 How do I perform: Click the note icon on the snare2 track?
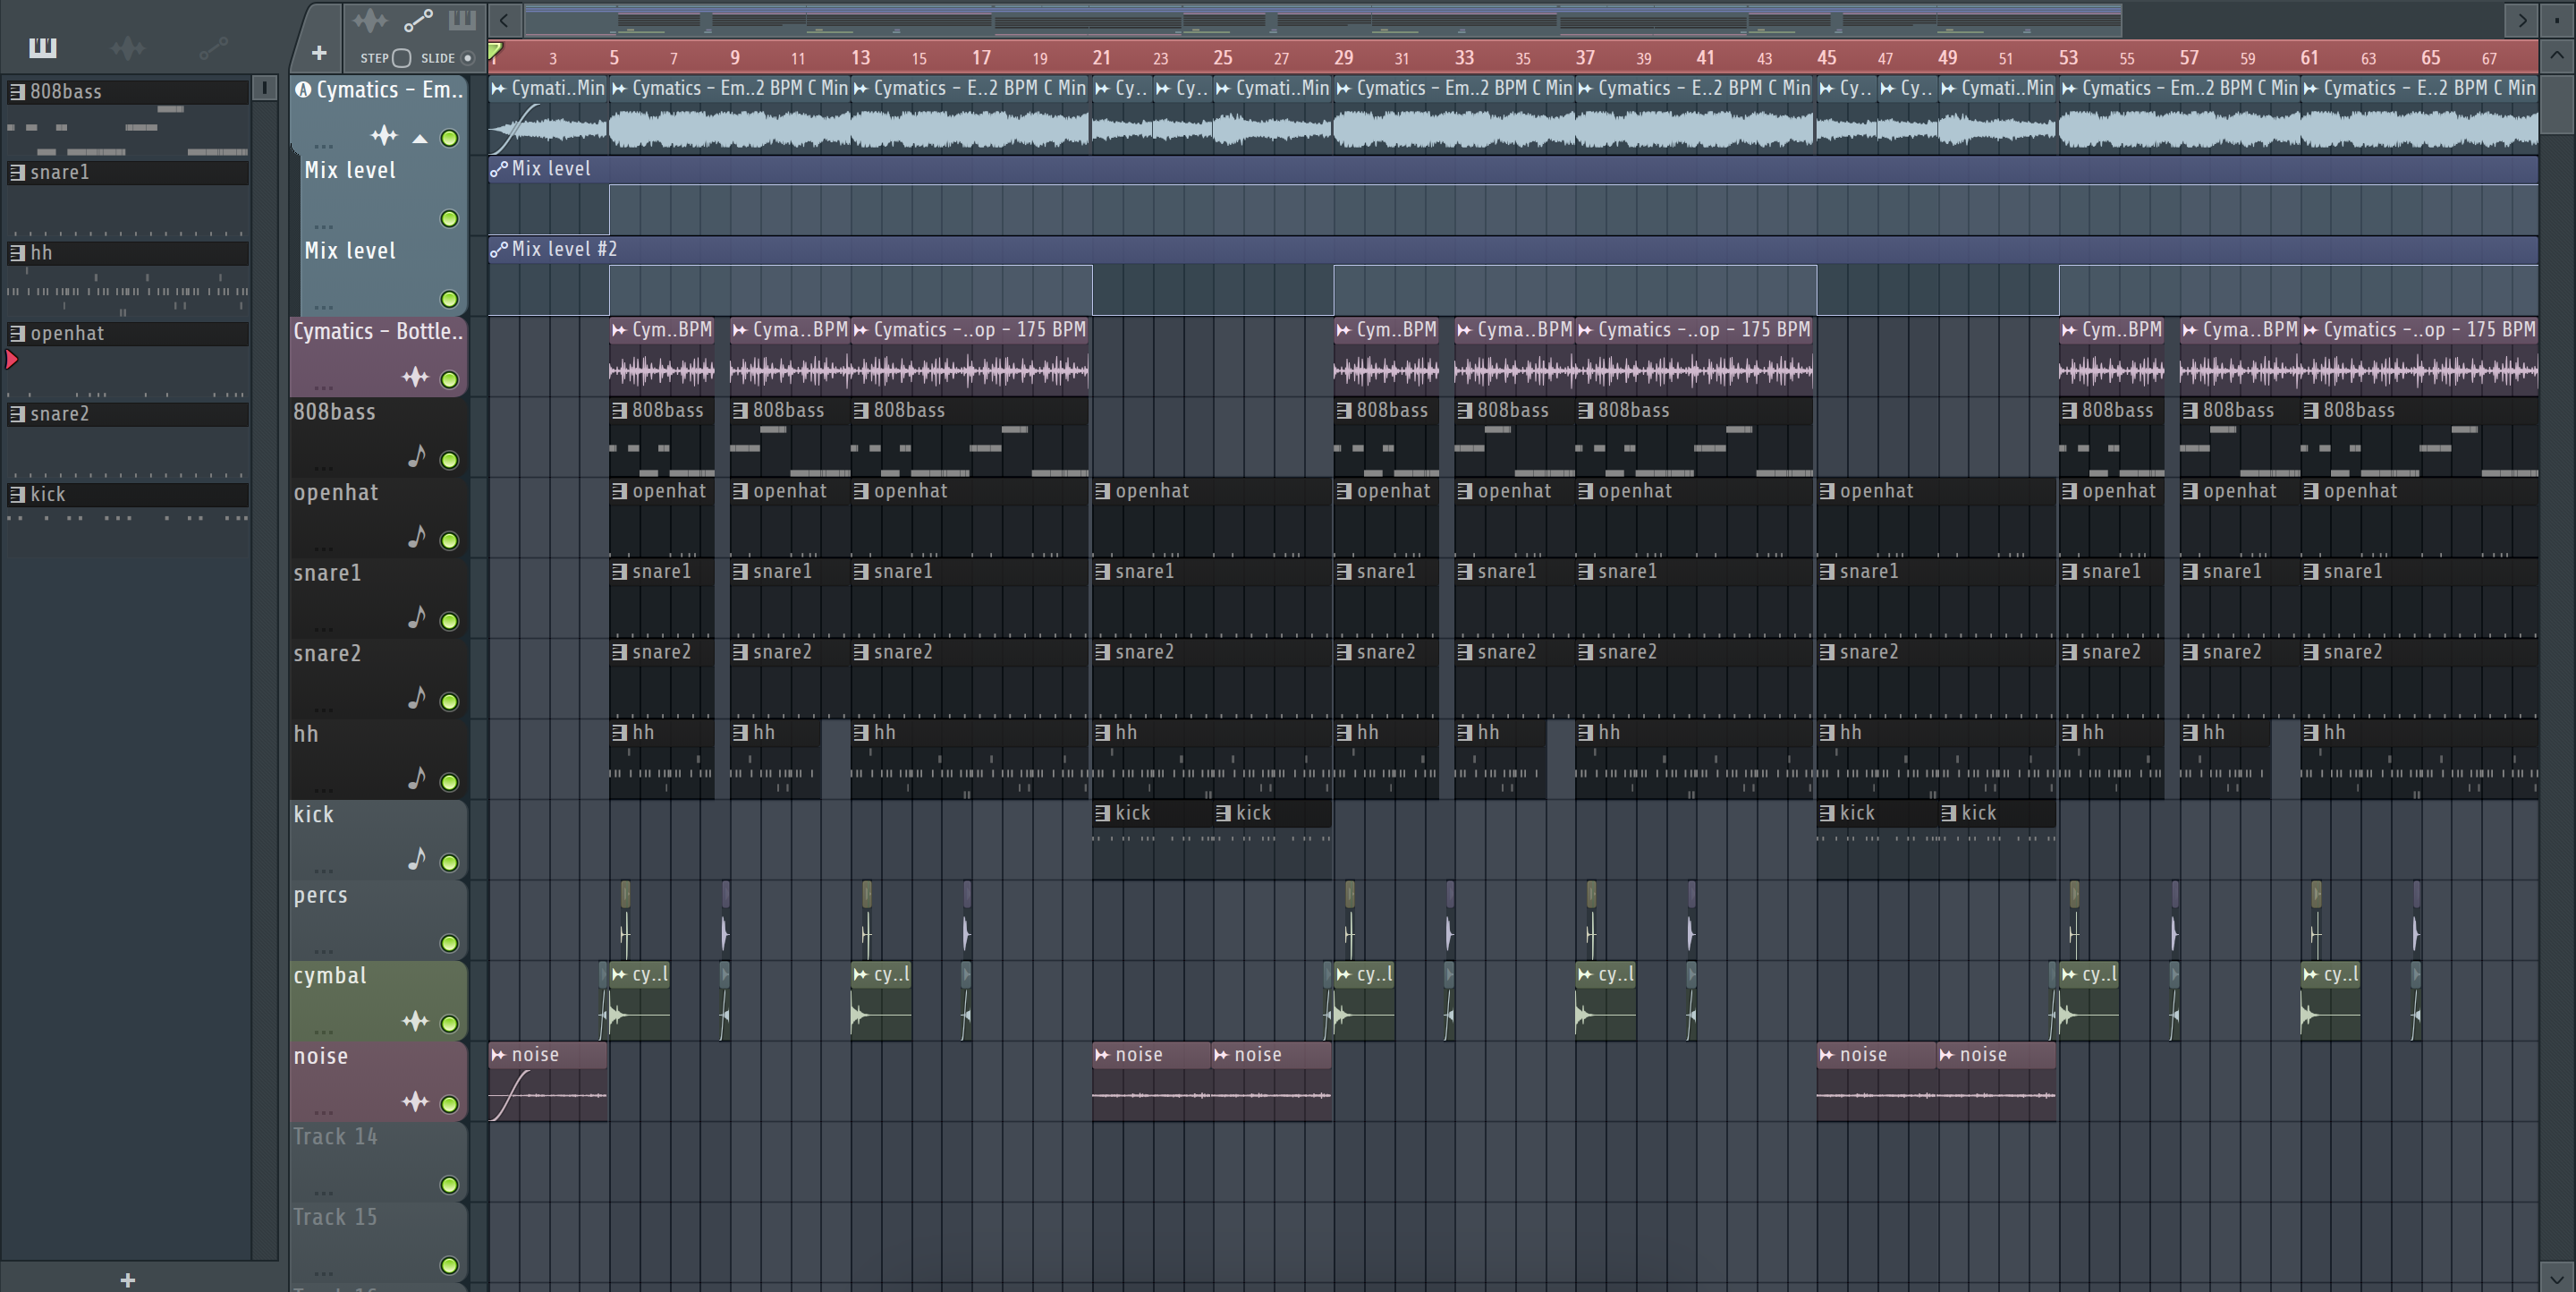pos(417,698)
